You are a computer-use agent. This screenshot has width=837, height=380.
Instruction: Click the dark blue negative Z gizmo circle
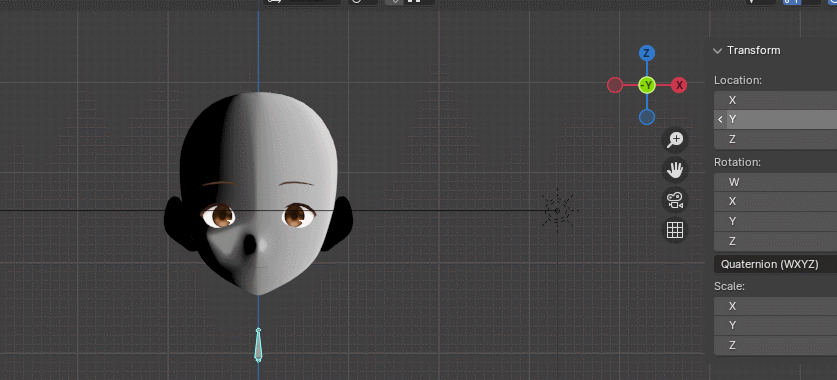click(x=646, y=117)
